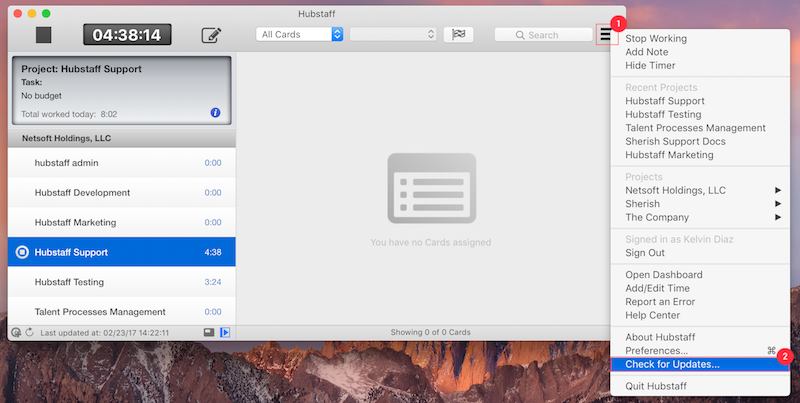Click the 'Total worked today: 8:02' text
The width and height of the screenshot is (800, 403).
69,114
